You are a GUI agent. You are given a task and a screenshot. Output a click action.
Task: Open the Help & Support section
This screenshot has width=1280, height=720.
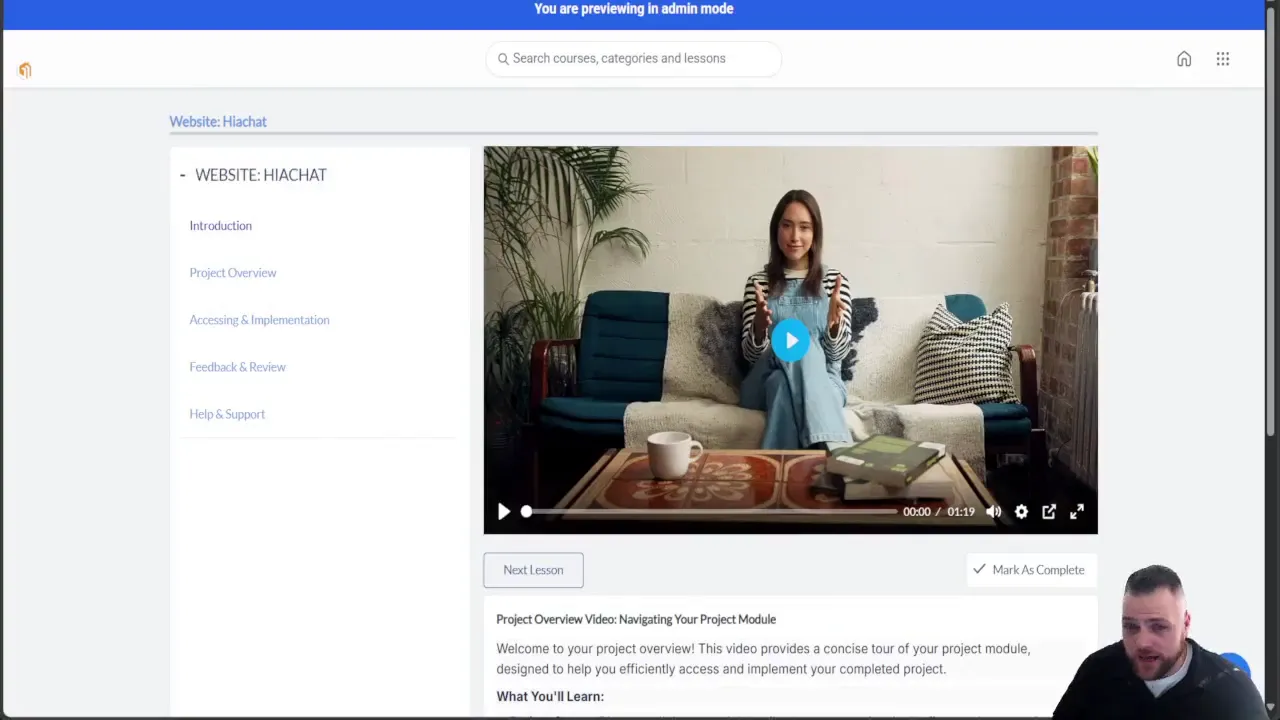227,414
